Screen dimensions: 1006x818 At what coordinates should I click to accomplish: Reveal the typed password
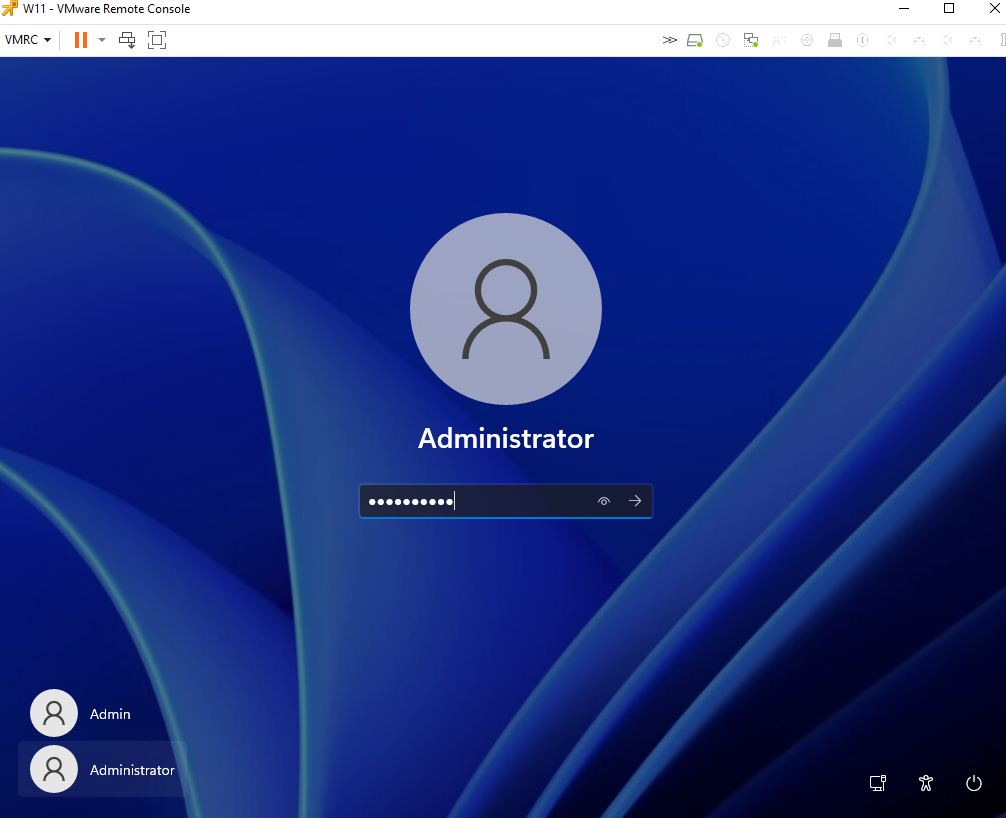(x=604, y=501)
